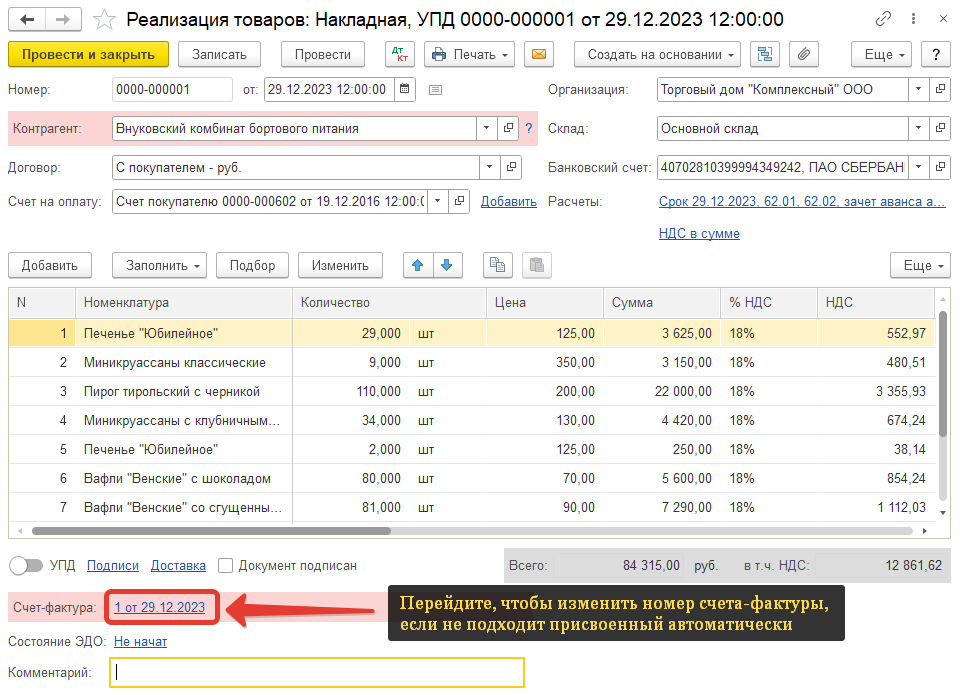This screenshot has height=695, width=965.
Task: Show Дт/Кт postings of the document
Action: [x=400, y=54]
